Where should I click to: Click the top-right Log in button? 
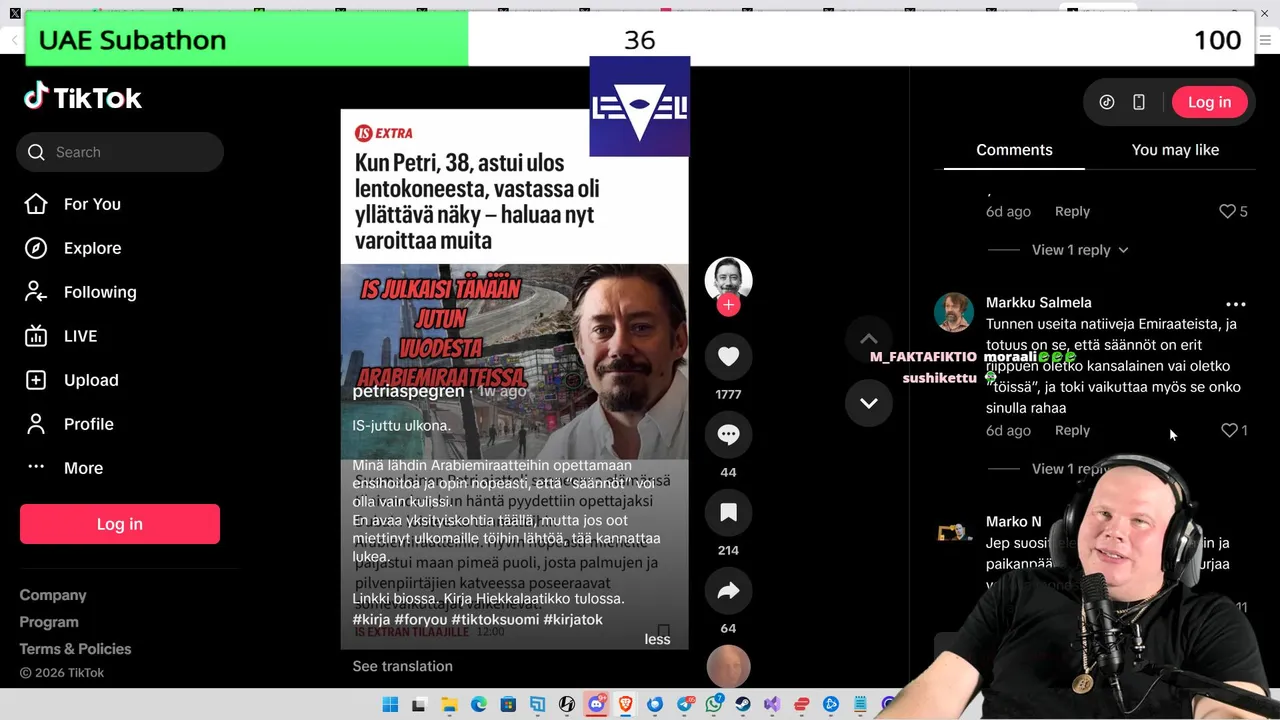pyautogui.click(x=1209, y=102)
